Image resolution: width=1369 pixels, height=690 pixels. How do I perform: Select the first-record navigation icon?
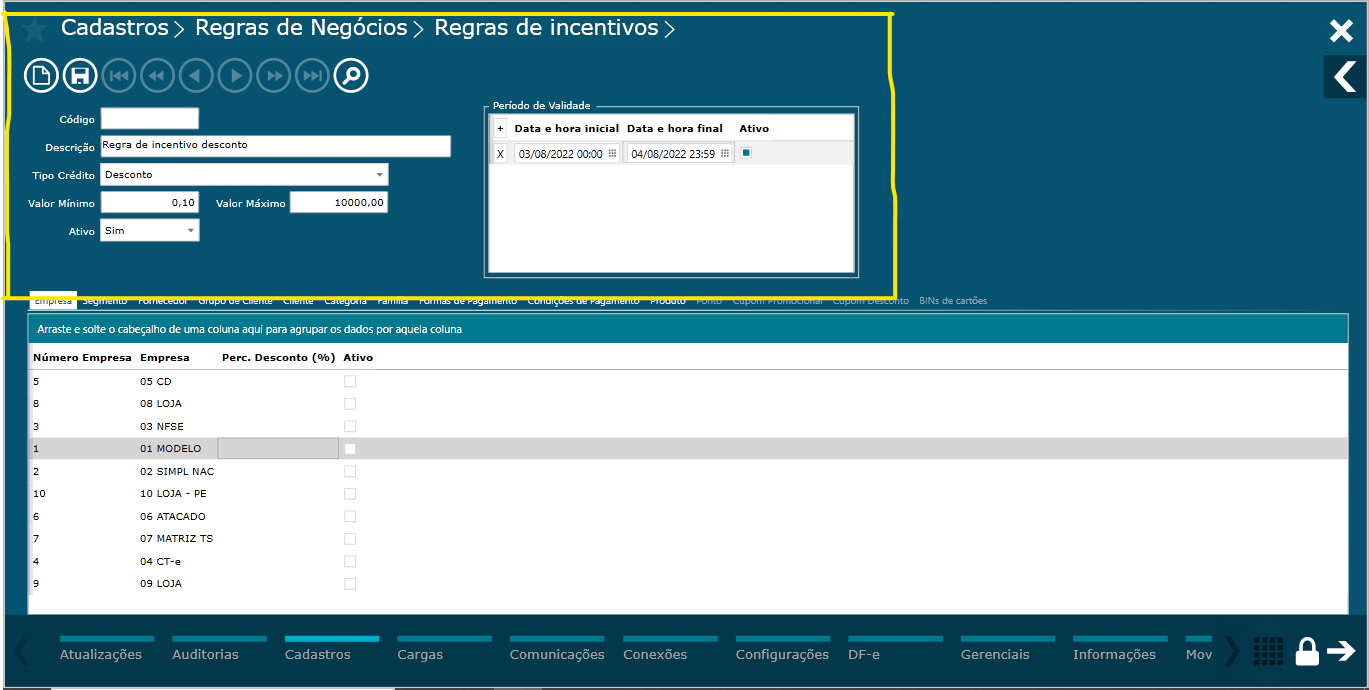(118, 75)
